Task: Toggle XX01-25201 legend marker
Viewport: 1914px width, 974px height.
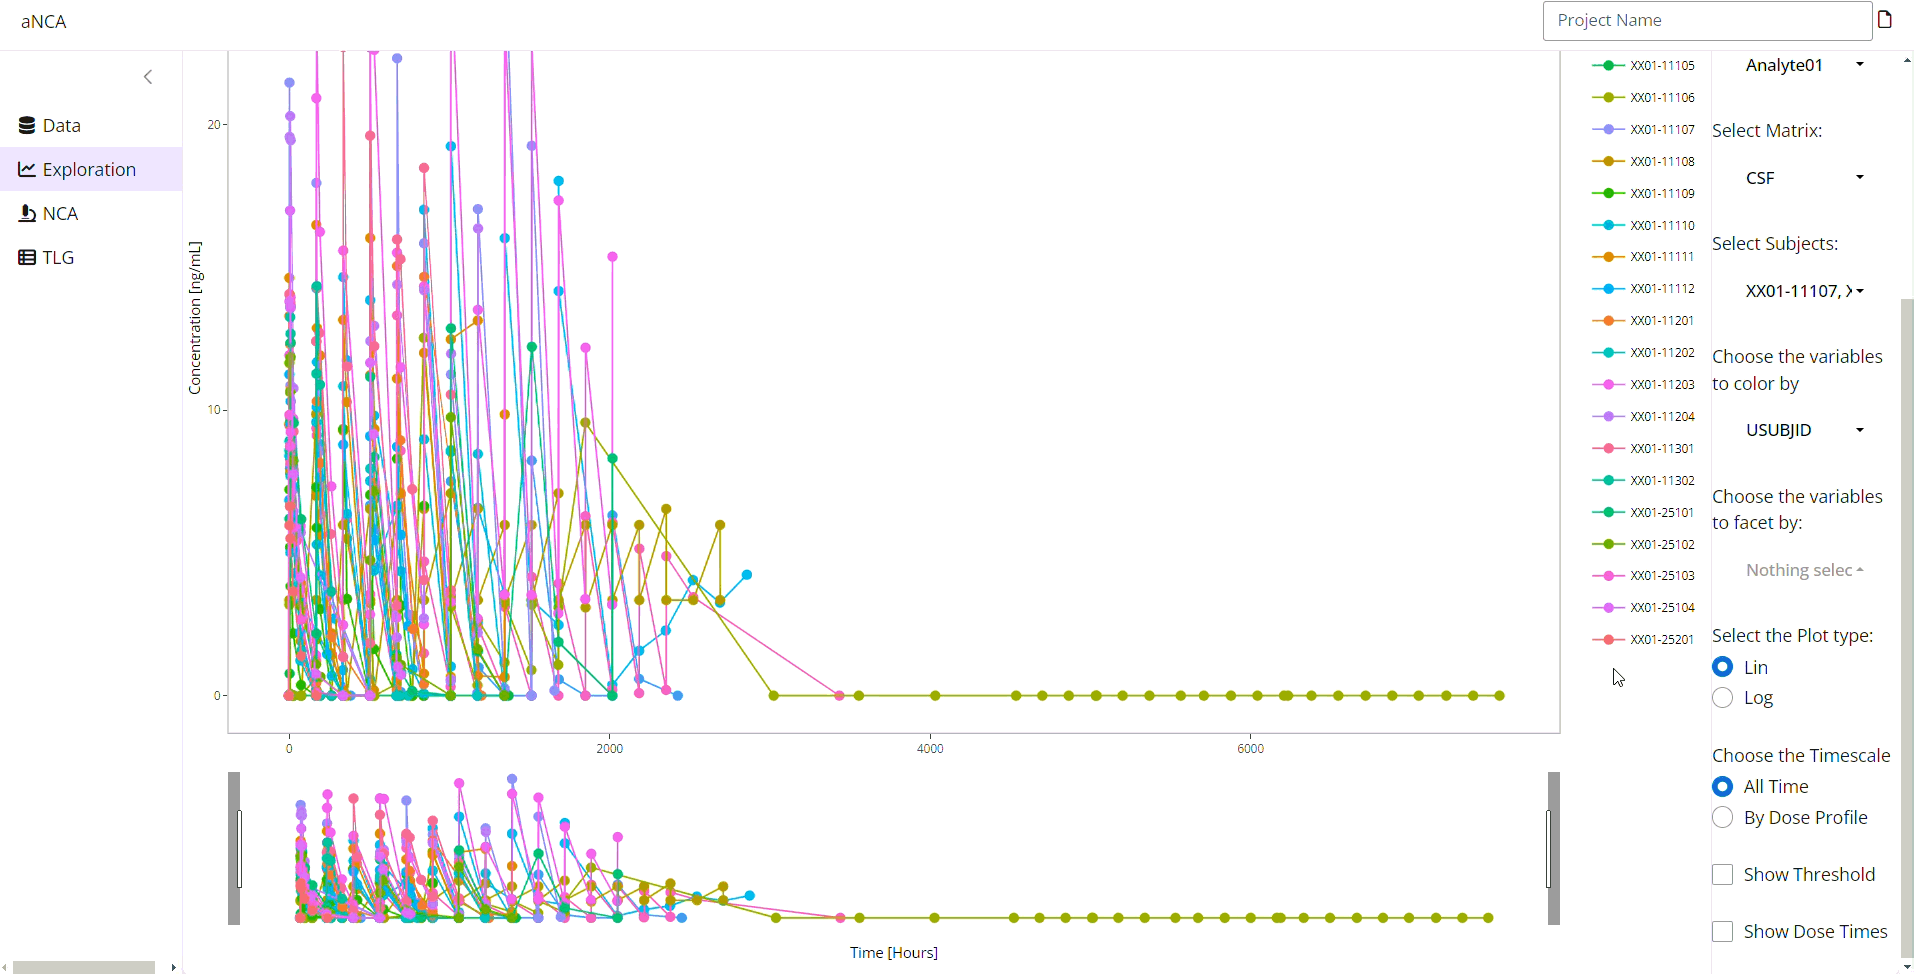Action: (x=1608, y=640)
